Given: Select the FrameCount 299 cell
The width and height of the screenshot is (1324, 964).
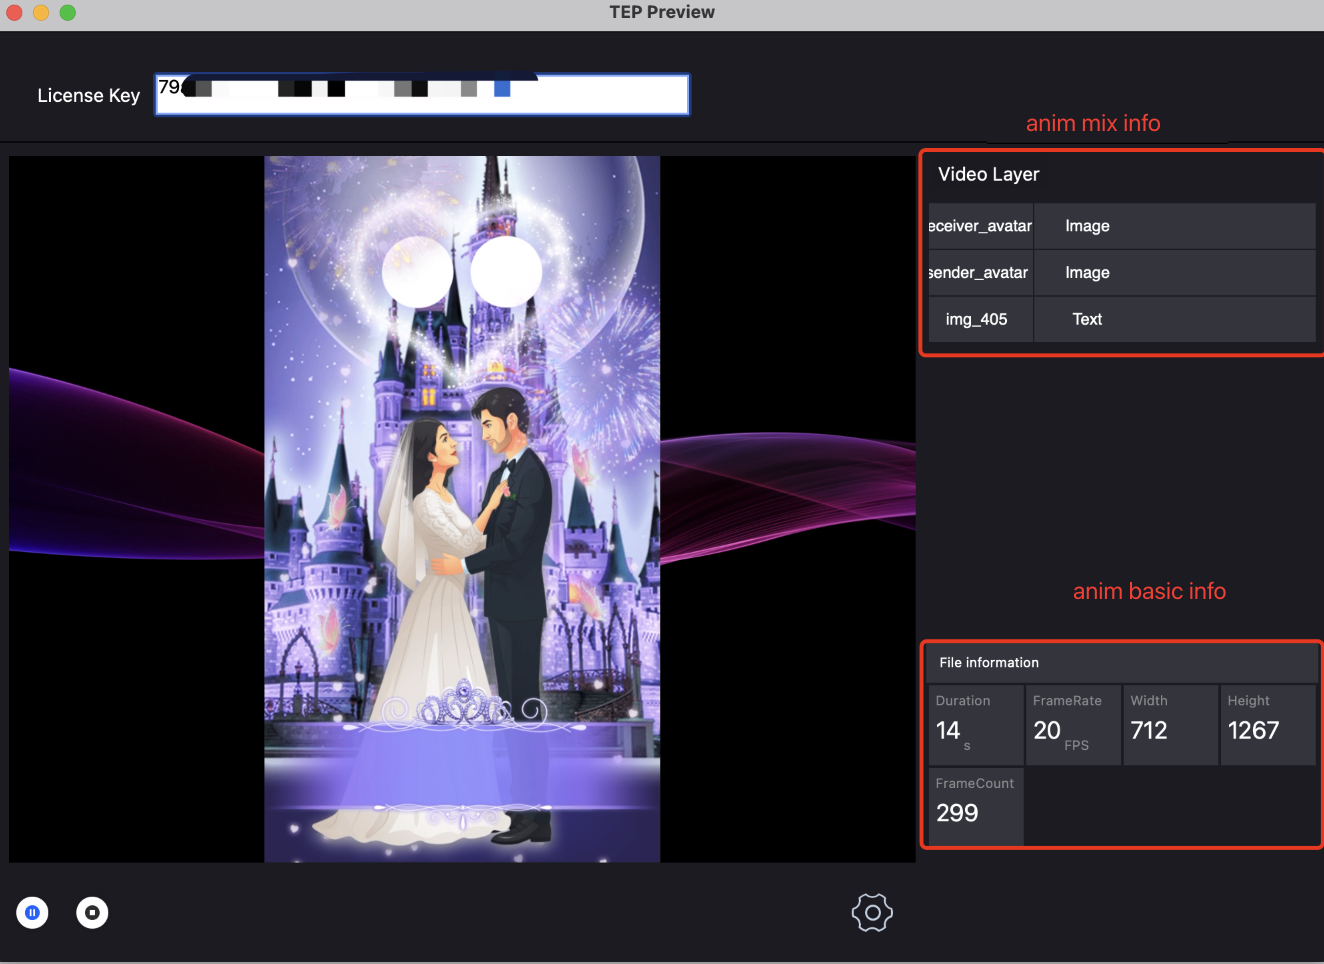Looking at the screenshot, I should [x=974, y=806].
